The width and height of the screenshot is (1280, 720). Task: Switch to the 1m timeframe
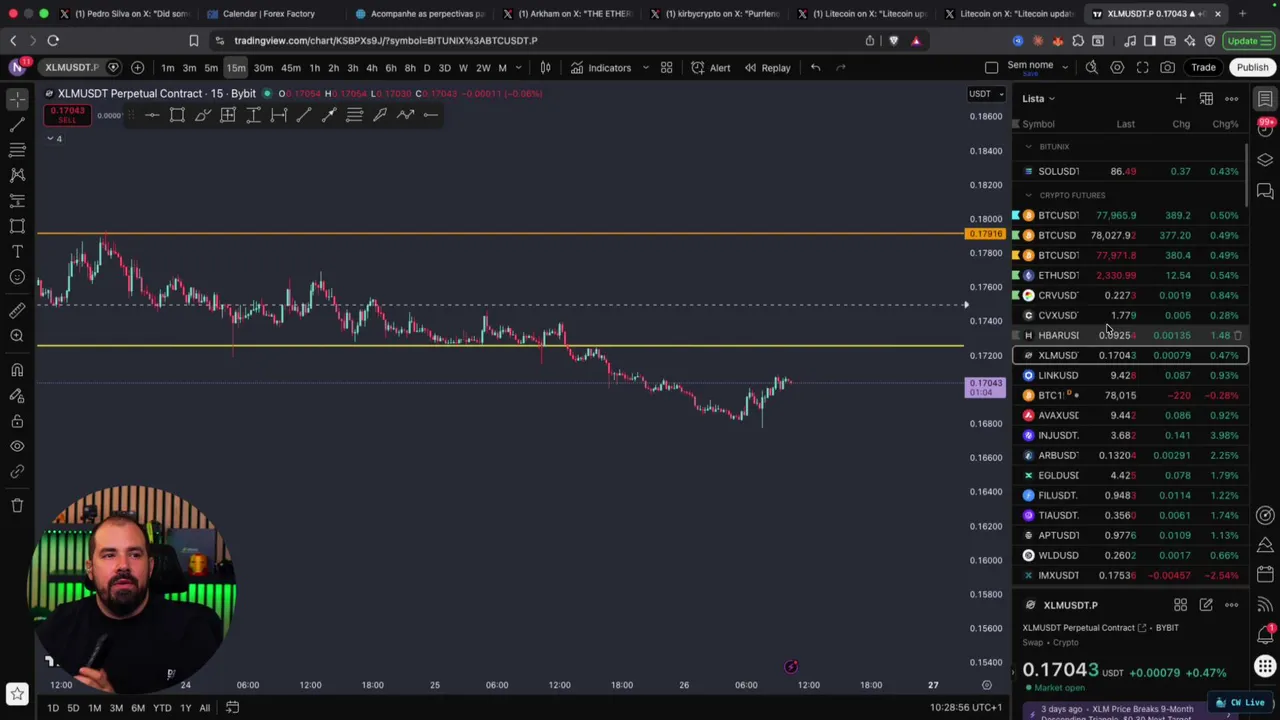point(167,68)
